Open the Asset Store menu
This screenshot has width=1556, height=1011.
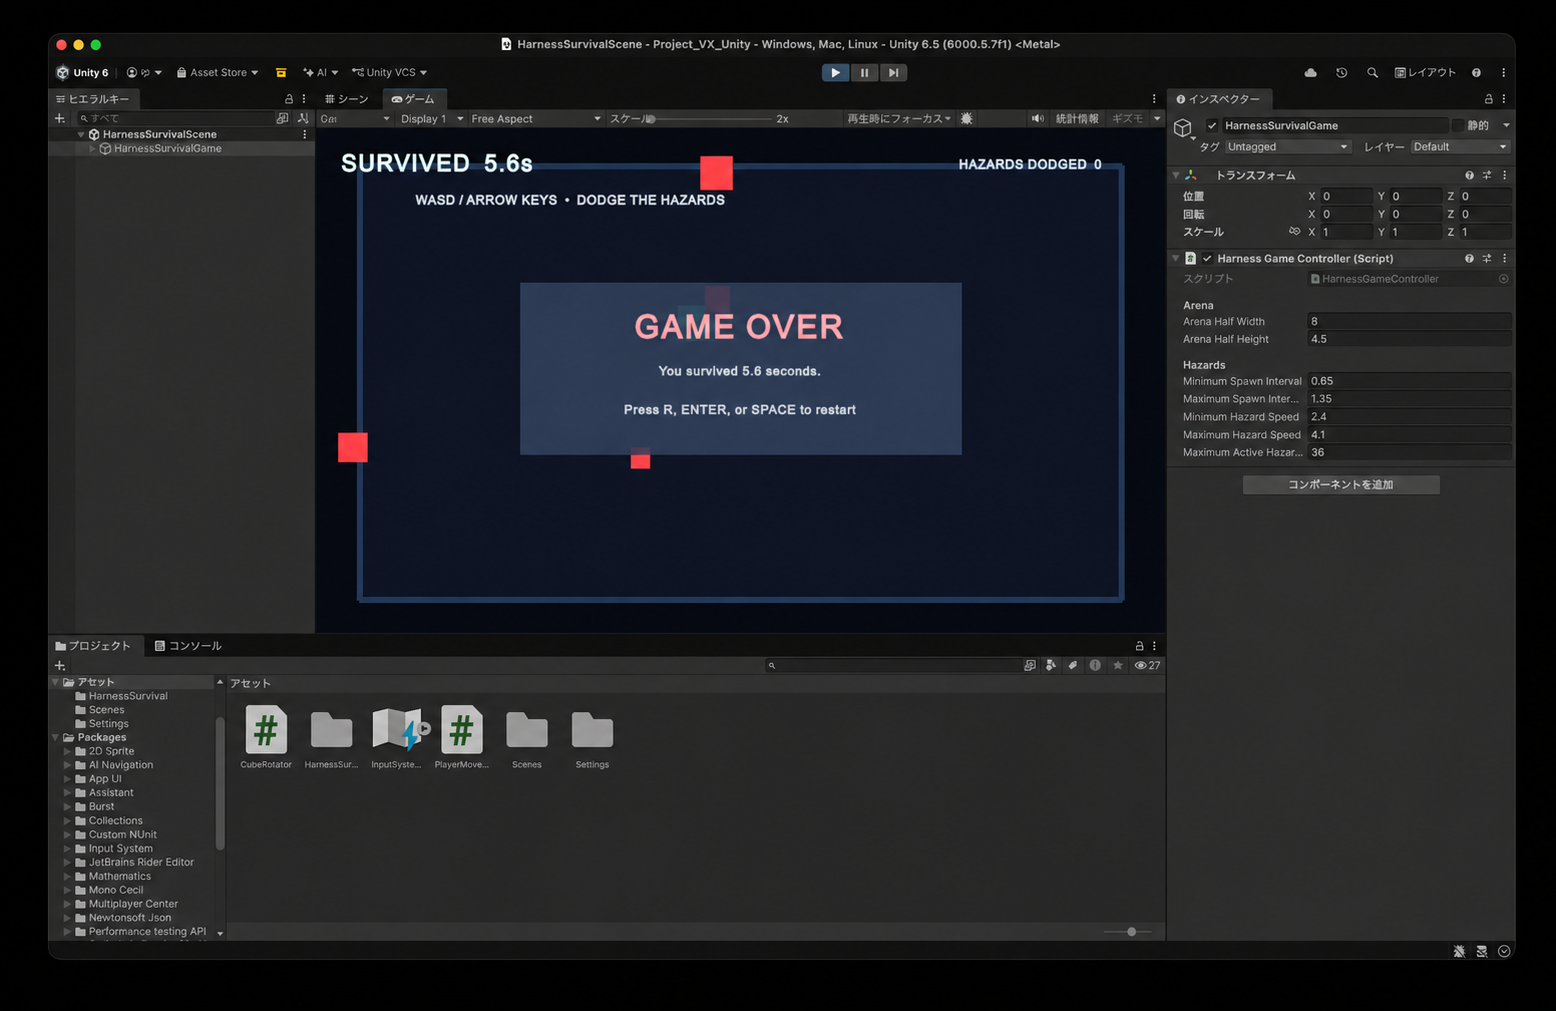217,73
